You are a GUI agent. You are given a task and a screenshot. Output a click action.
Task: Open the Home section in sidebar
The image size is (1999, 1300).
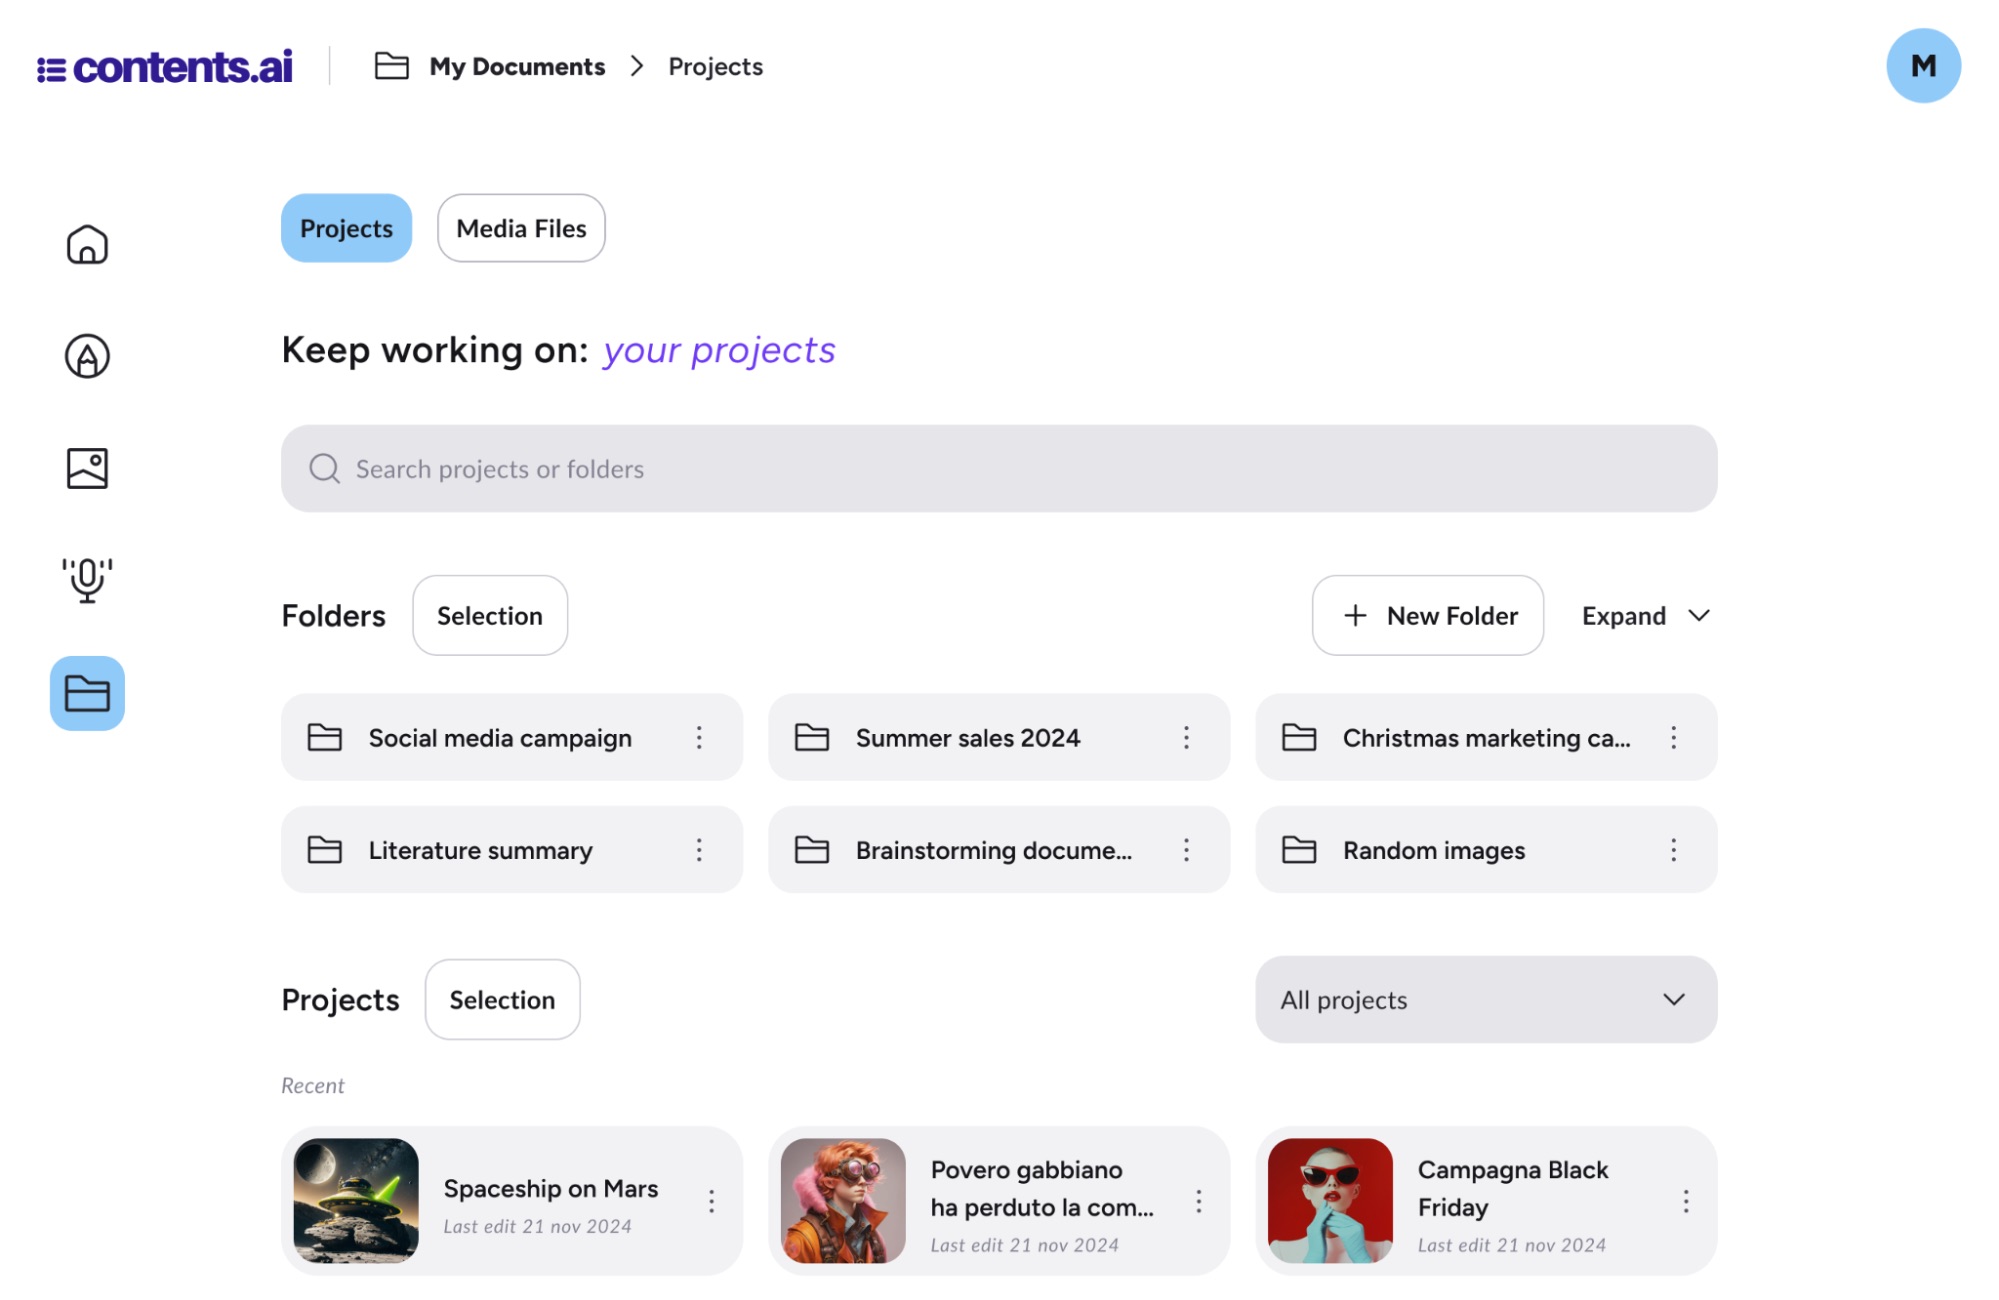click(86, 243)
